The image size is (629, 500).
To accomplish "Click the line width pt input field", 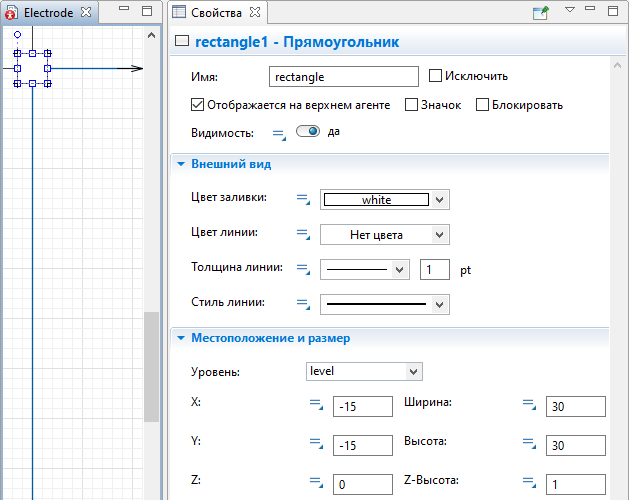I will pos(435,269).
